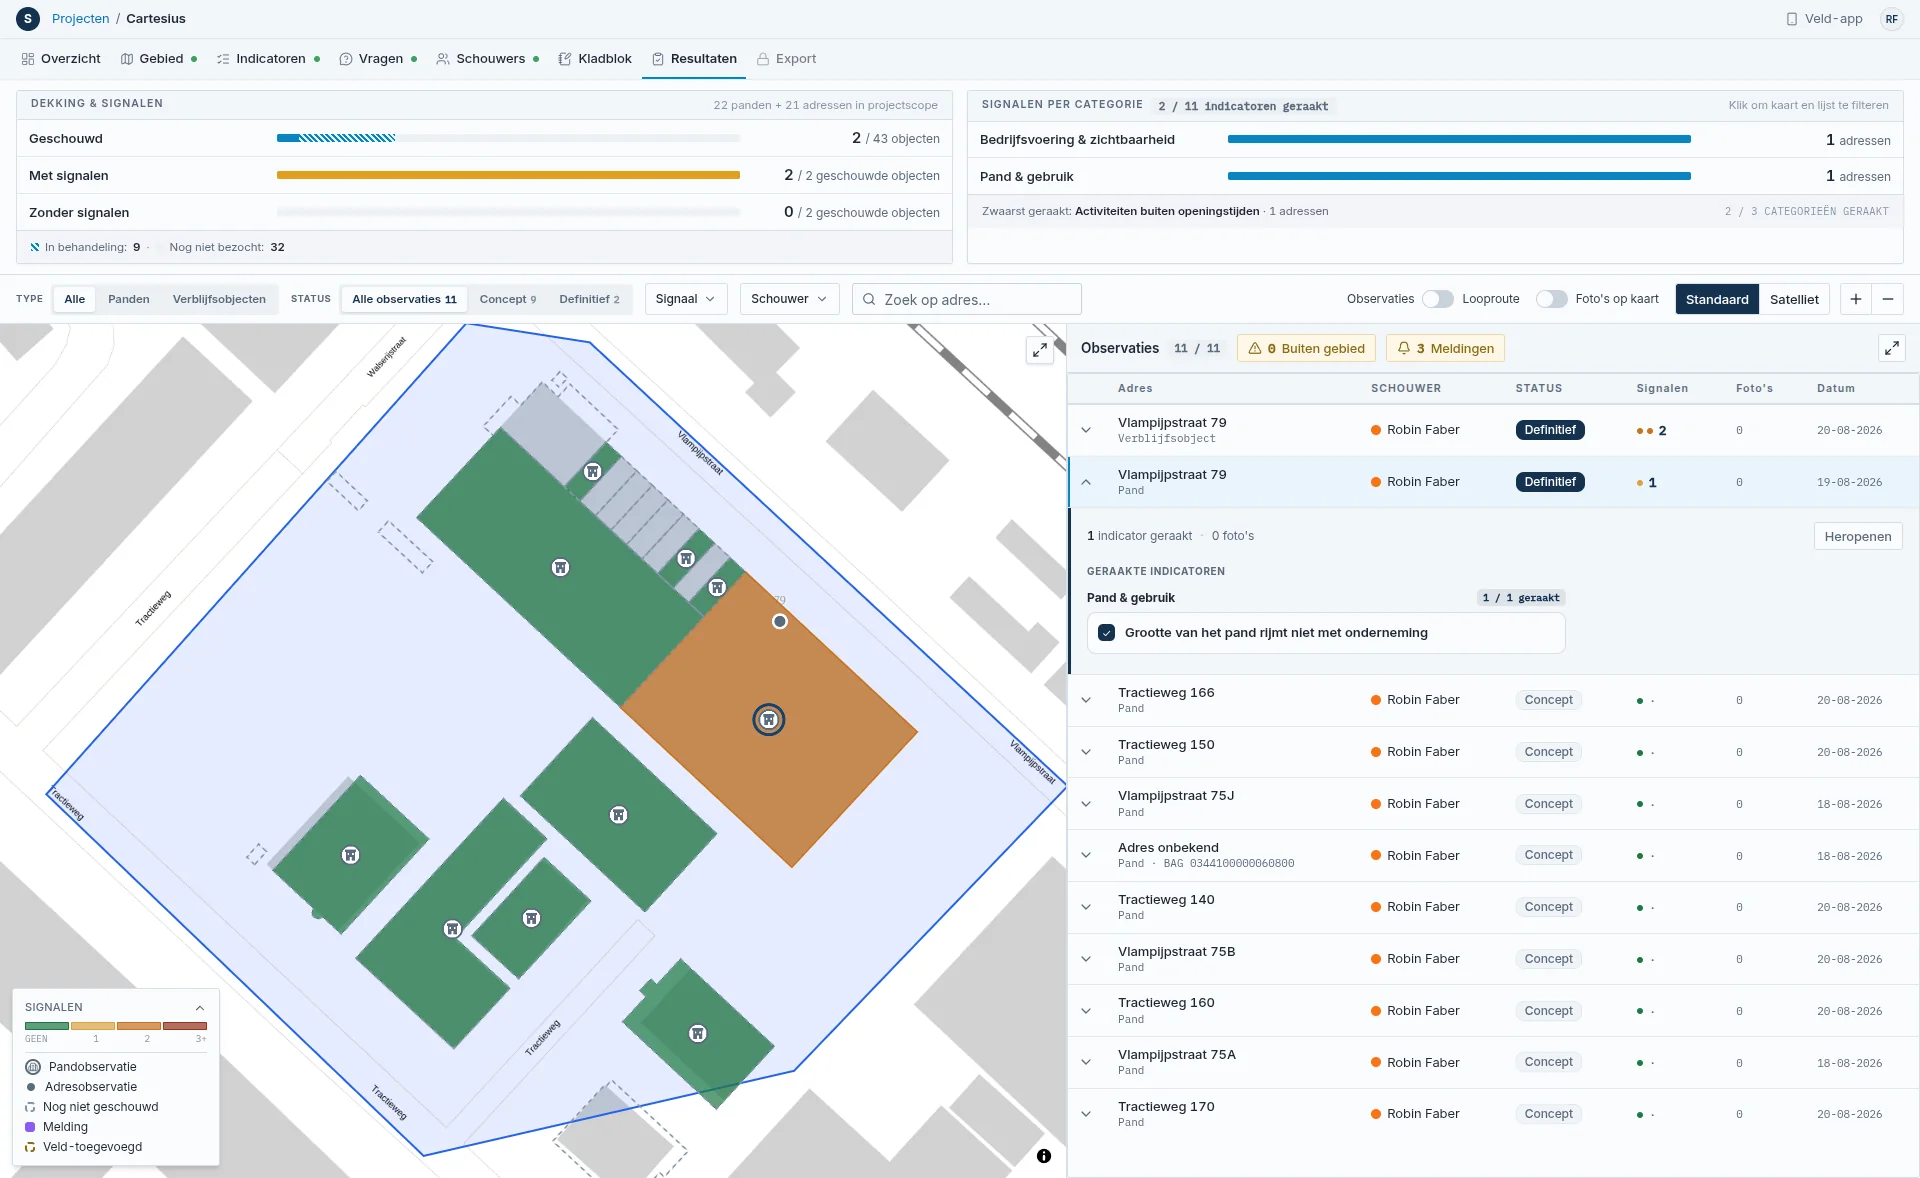Open the 3 Meldingen badge
Screen dimensions: 1920x1178
[1445, 348]
